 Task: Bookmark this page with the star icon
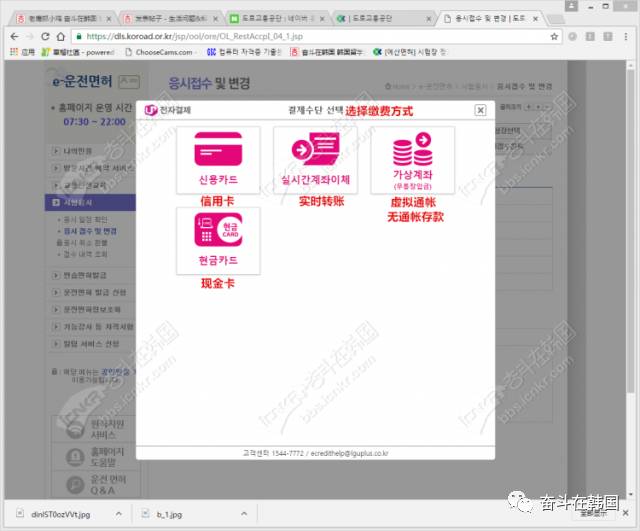click(x=554, y=36)
